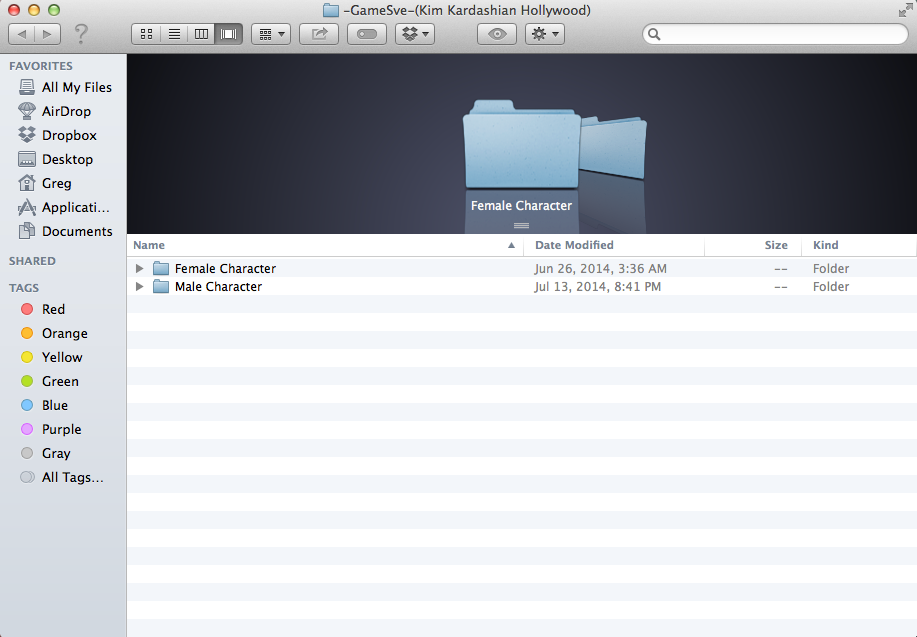Select the Green tag
Viewport: 917px width, 637px height.
click(x=49, y=381)
